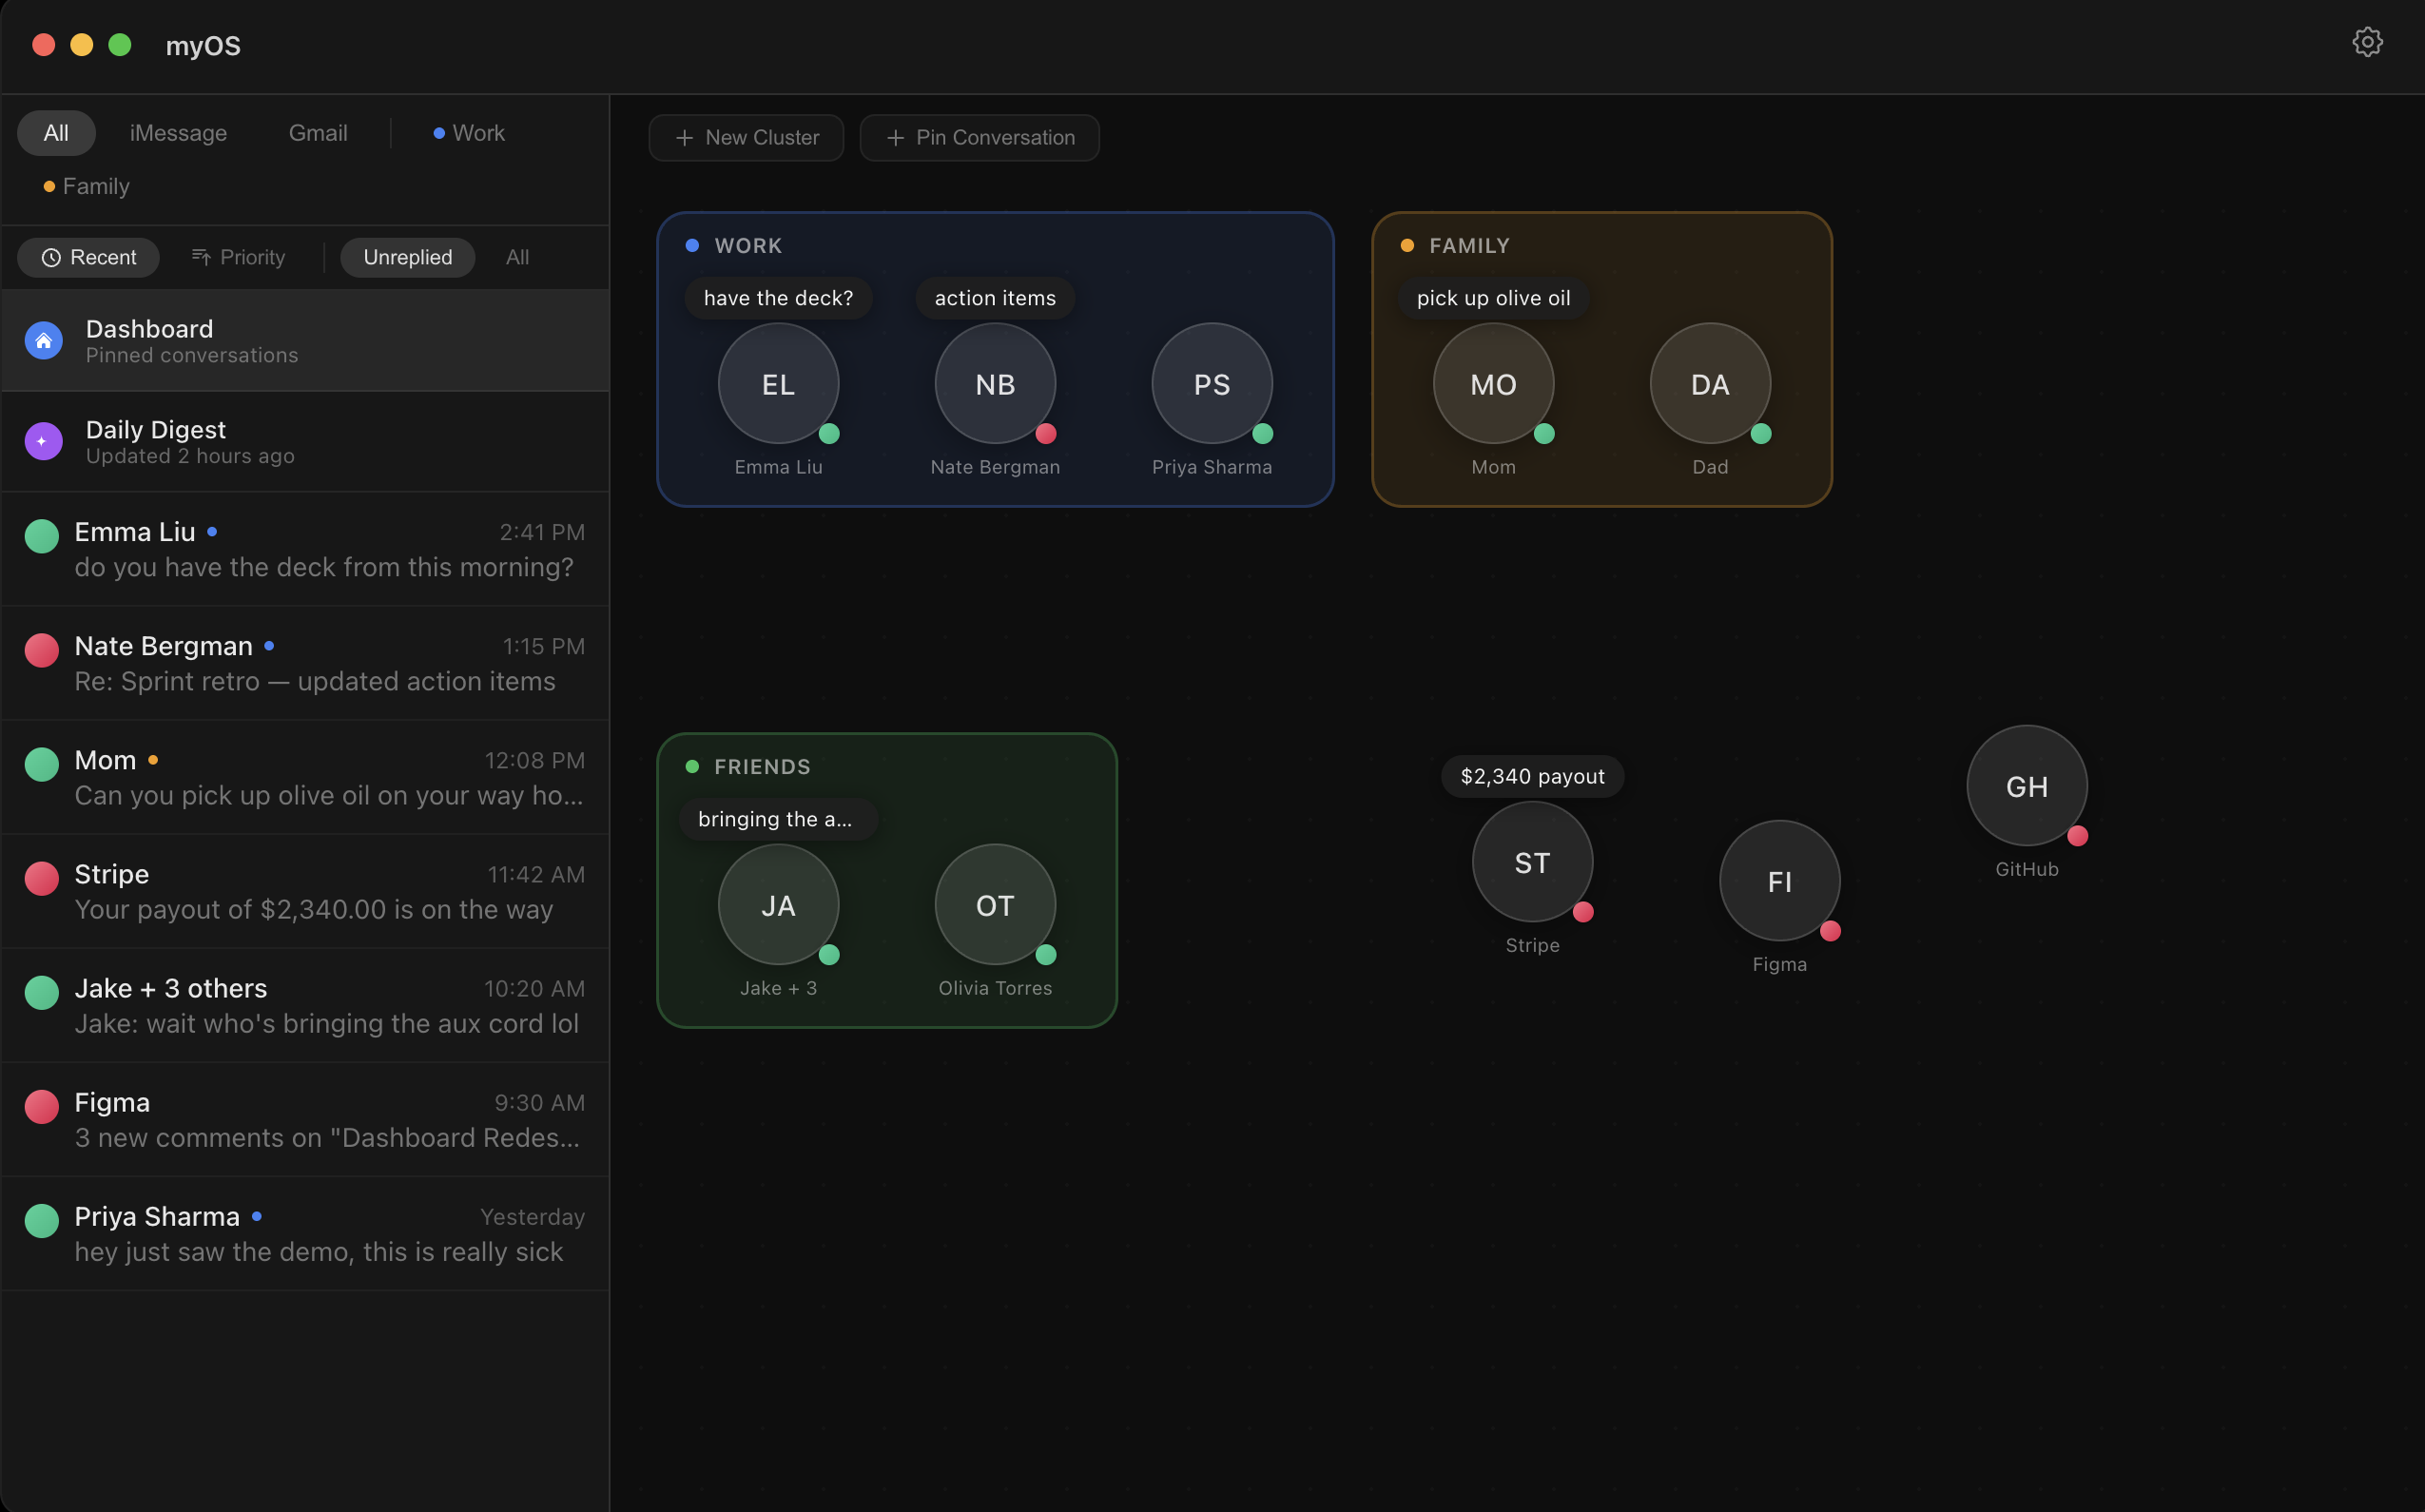
Task: Expand the '$2,340 payout' bubble
Action: tap(1531, 776)
